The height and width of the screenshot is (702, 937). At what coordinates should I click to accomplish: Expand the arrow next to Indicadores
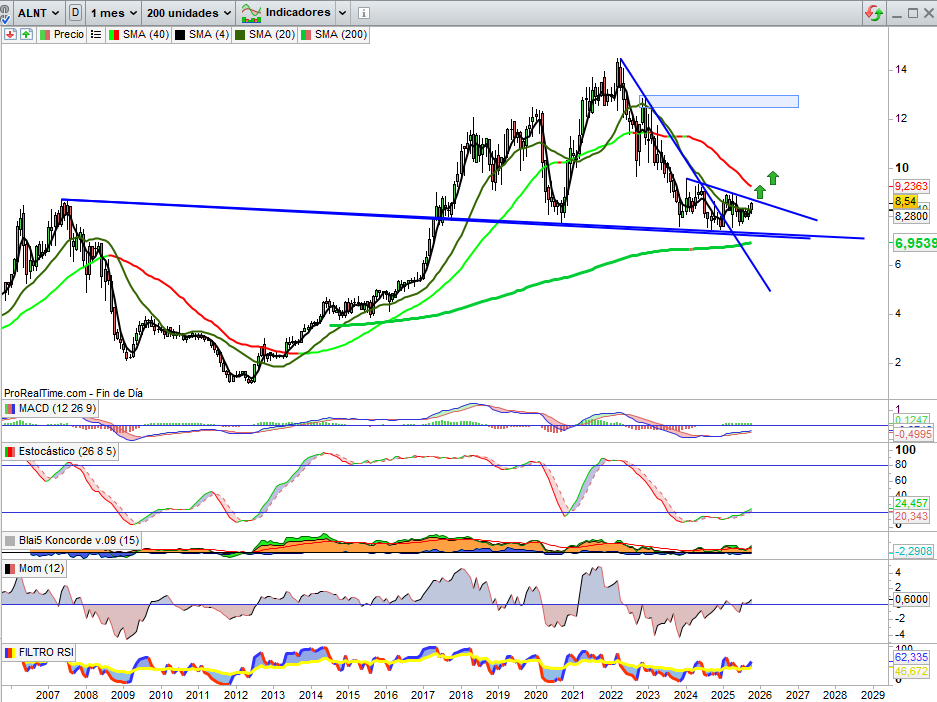pyautogui.click(x=343, y=13)
